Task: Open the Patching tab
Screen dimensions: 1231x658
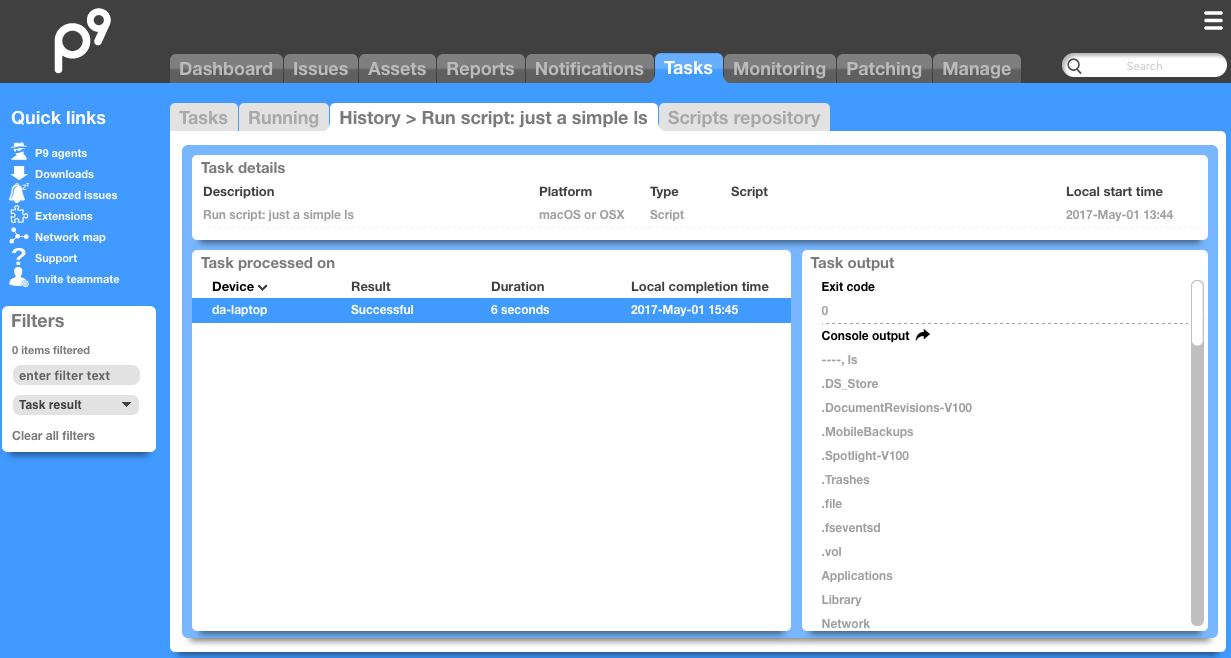Action: [884, 68]
